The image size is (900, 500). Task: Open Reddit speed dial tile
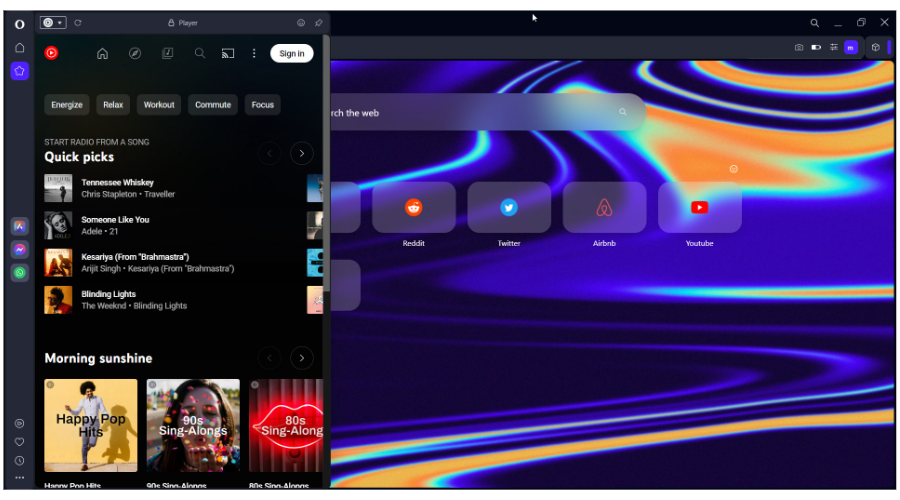414,208
